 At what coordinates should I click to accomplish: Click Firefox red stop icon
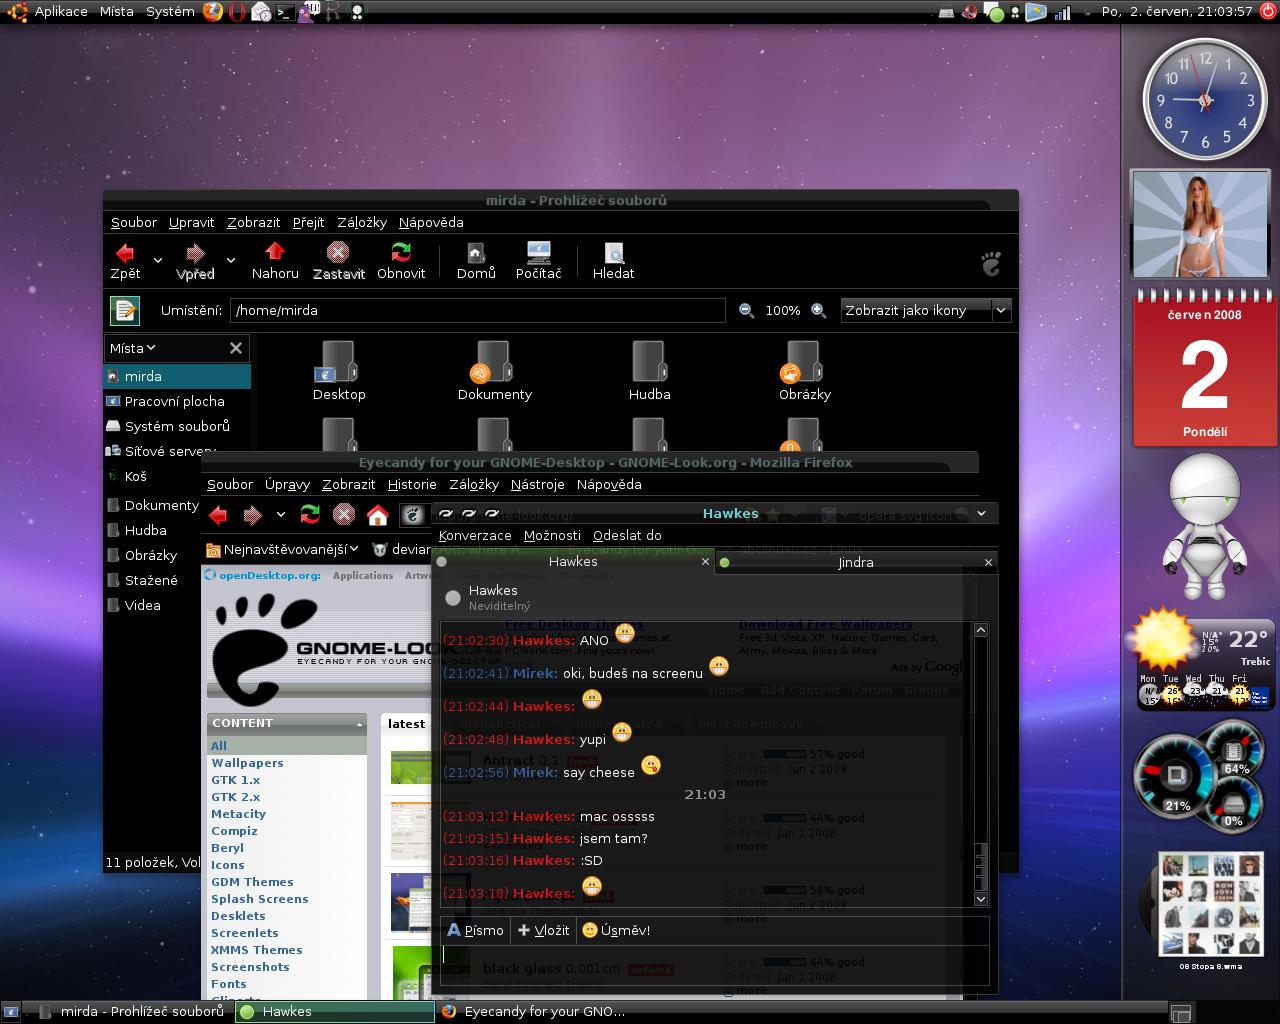(343, 515)
